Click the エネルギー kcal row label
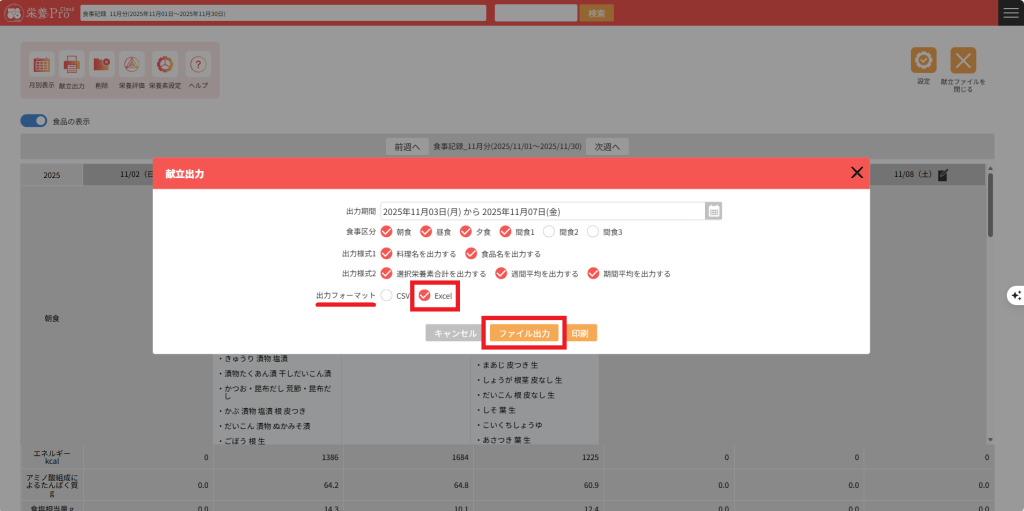Viewport: 1024px width, 511px height. 52,457
